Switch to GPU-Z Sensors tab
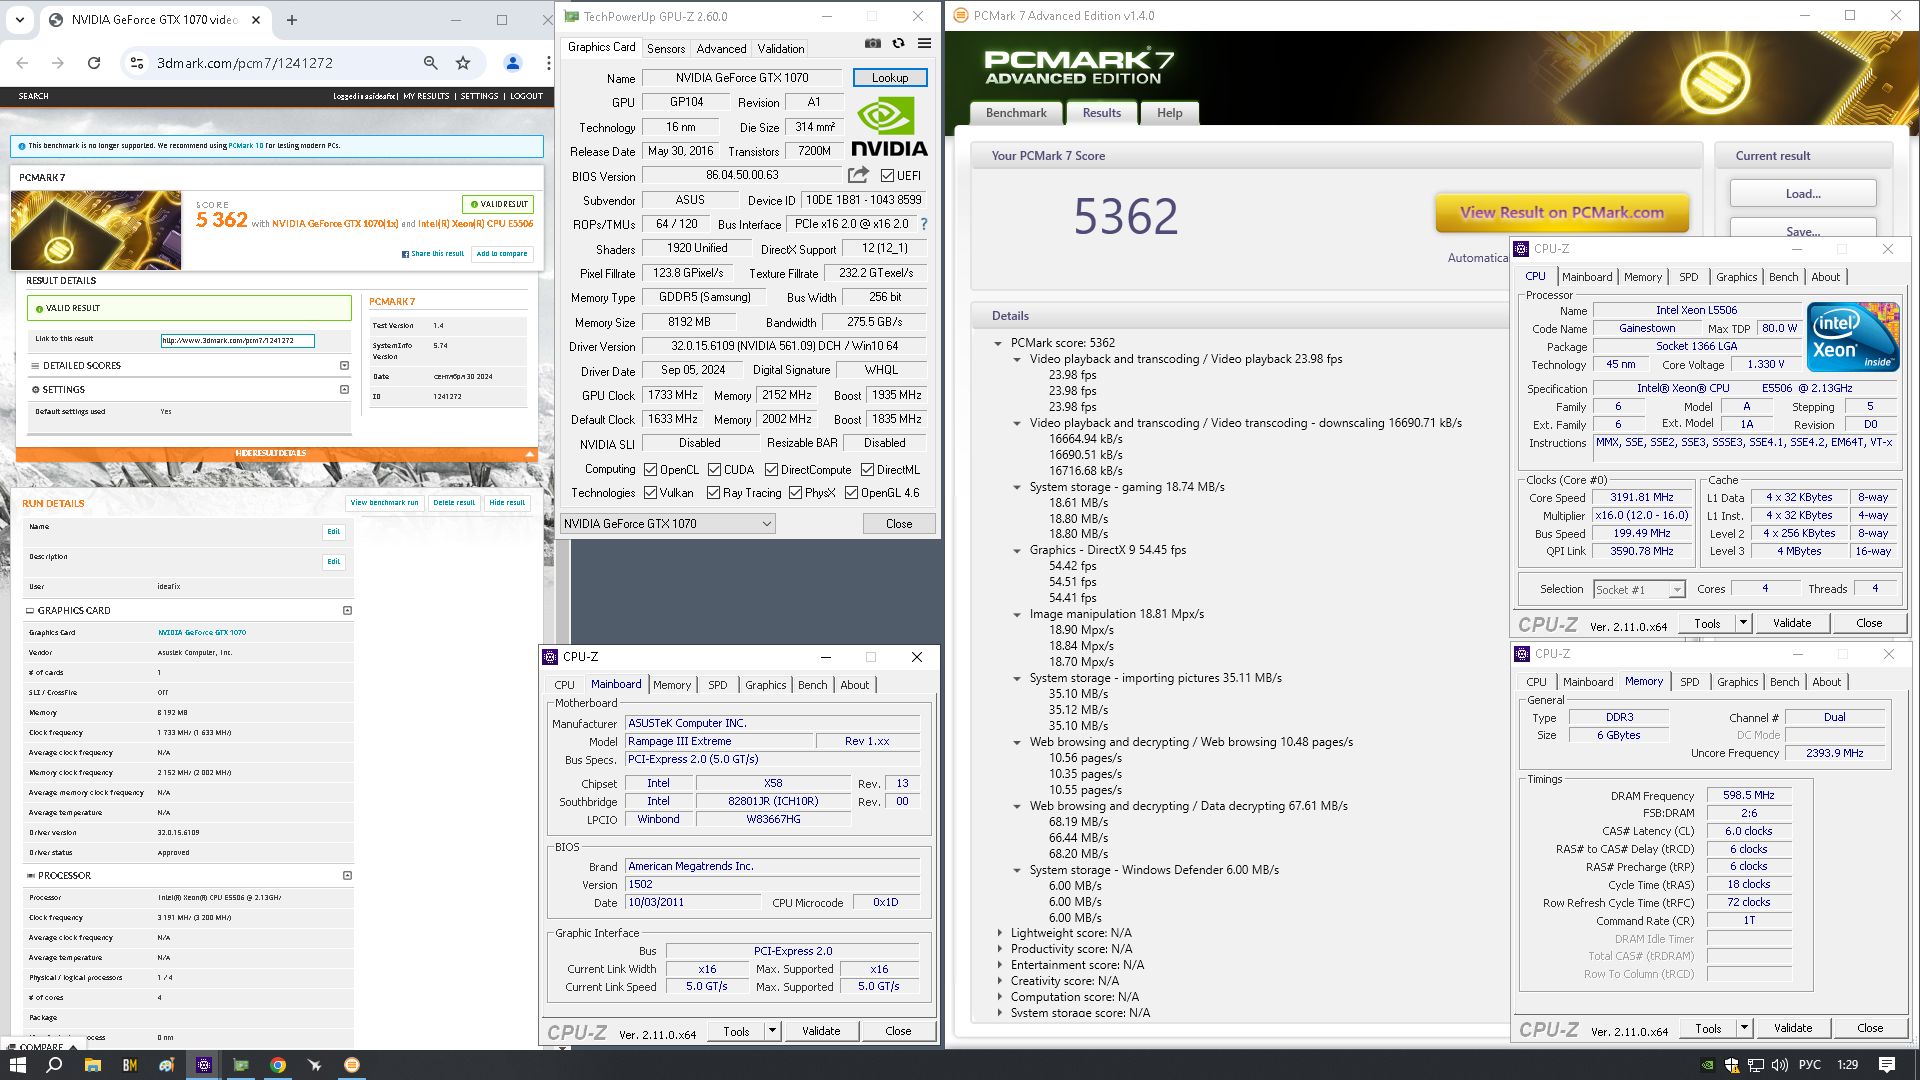 pos(666,49)
